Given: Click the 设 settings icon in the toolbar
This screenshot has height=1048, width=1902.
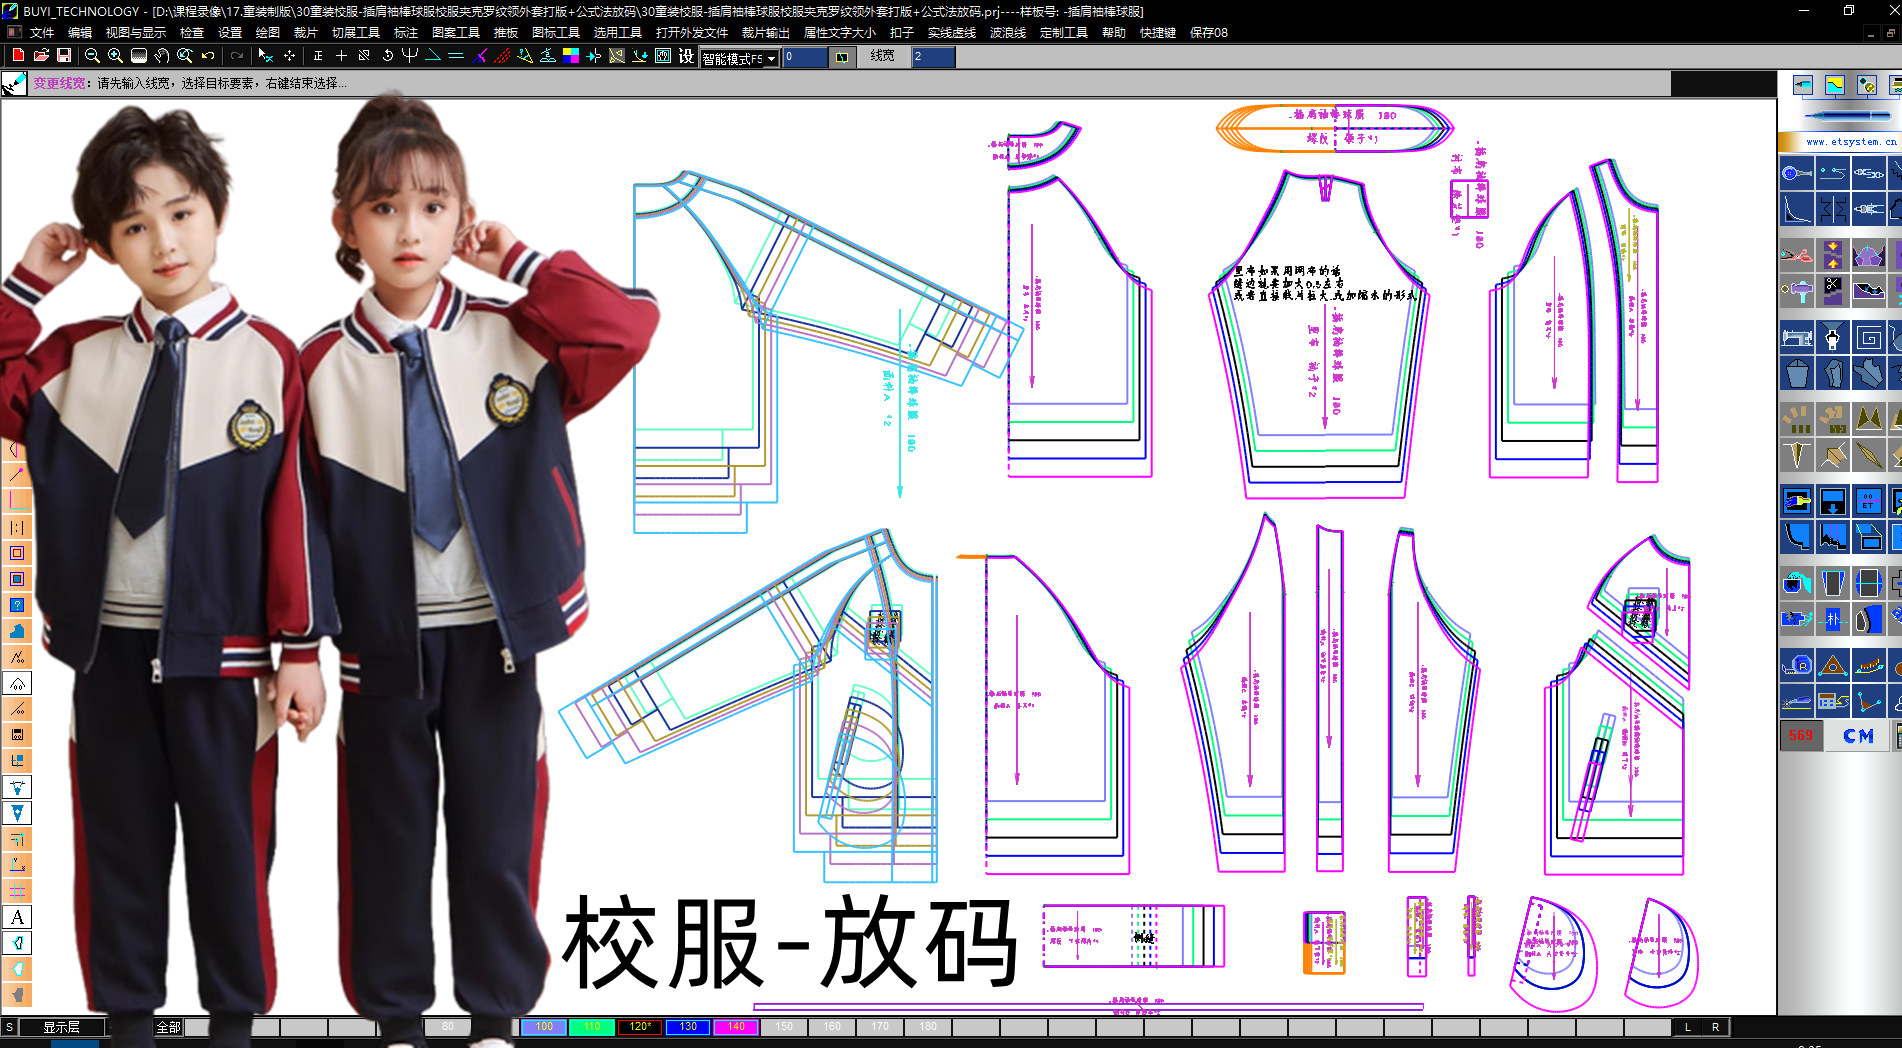Looking at the screenshot, I should (x=684, y=57).
